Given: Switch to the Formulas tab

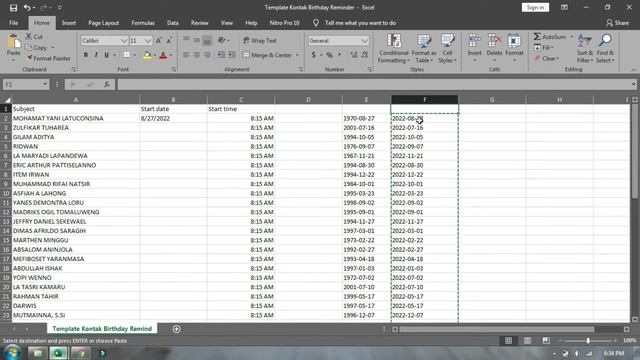Looking at the screenshot, I should pyautogui.click(x=143, y=23).
